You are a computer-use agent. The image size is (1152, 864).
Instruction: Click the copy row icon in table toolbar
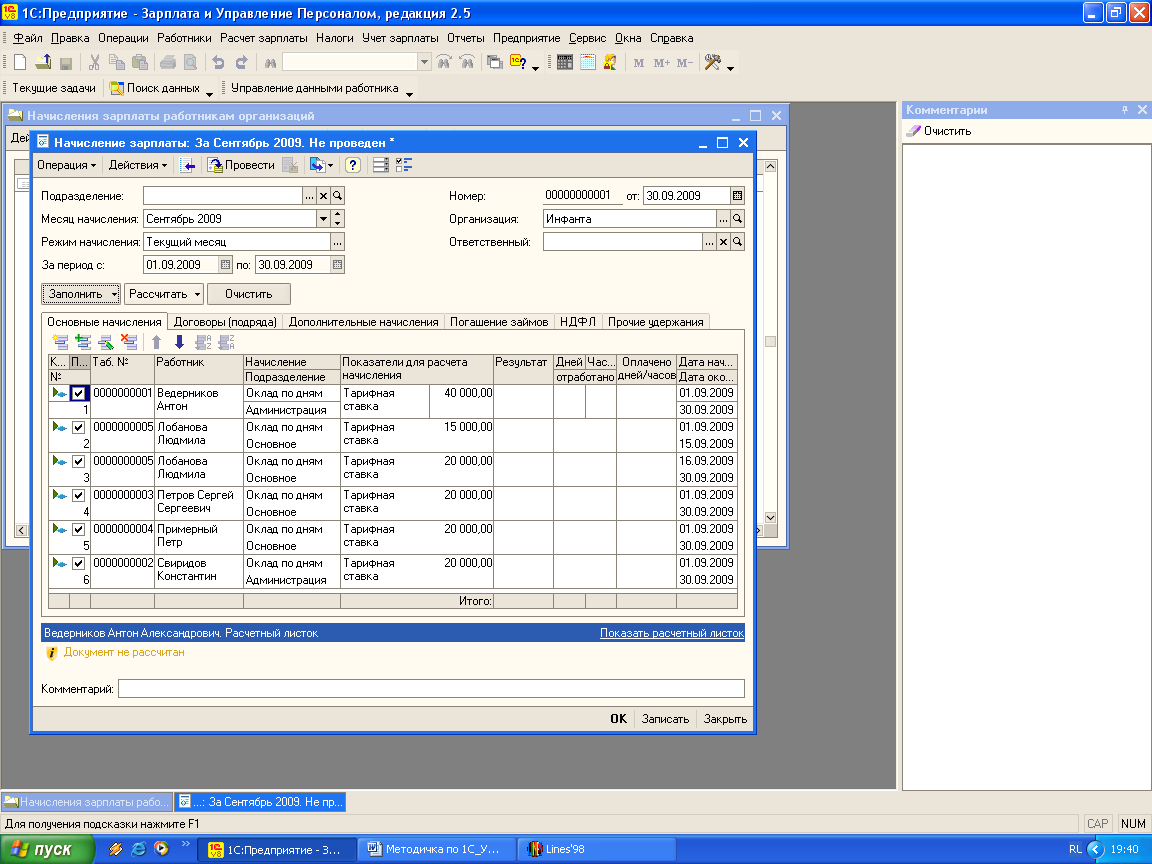point(83,342)
